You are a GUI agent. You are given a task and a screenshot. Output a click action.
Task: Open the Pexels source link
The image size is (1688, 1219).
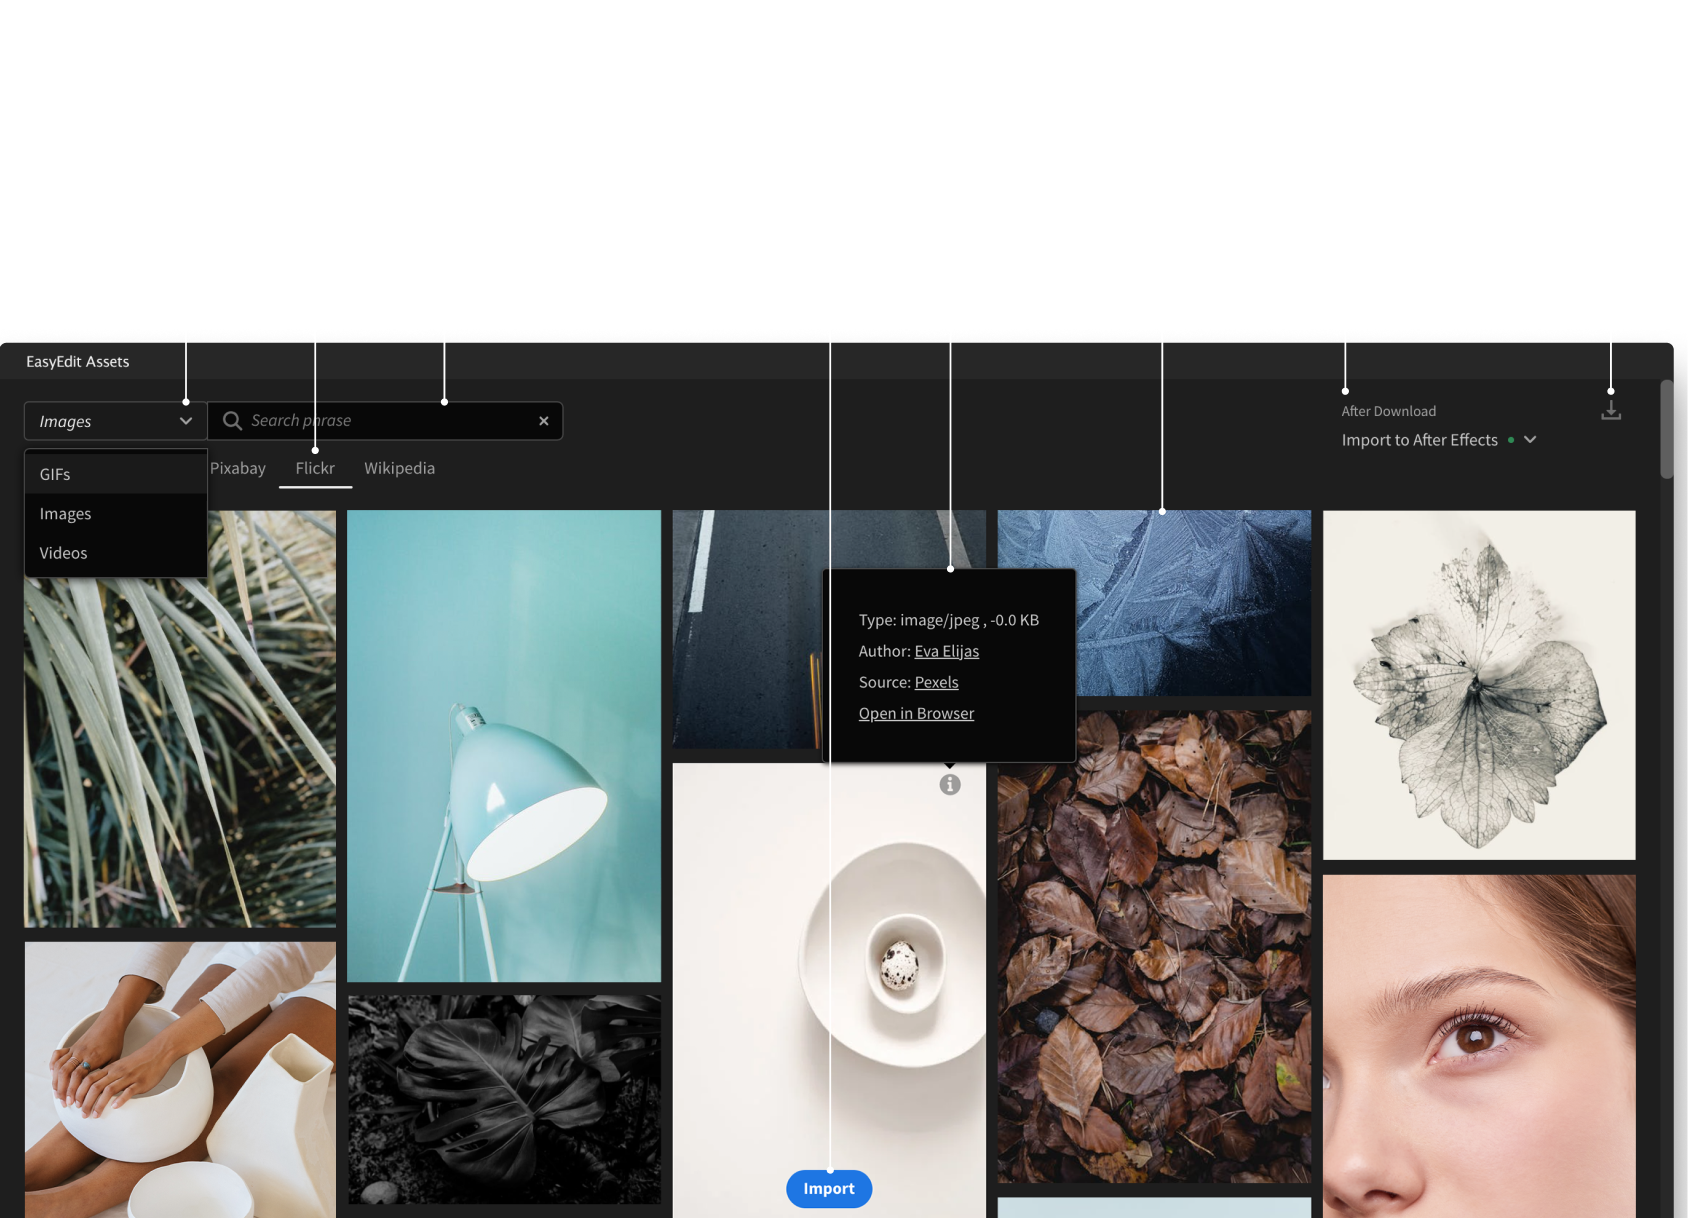point(936,682)
